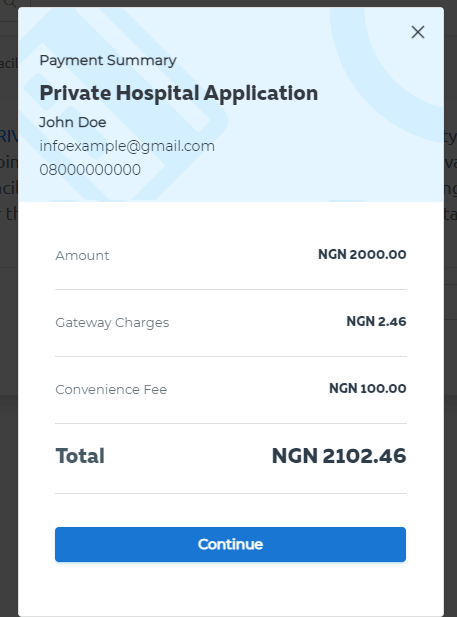457x617 pixels.
Task: Click the partially hidden search icon
Action: [10, 3]
